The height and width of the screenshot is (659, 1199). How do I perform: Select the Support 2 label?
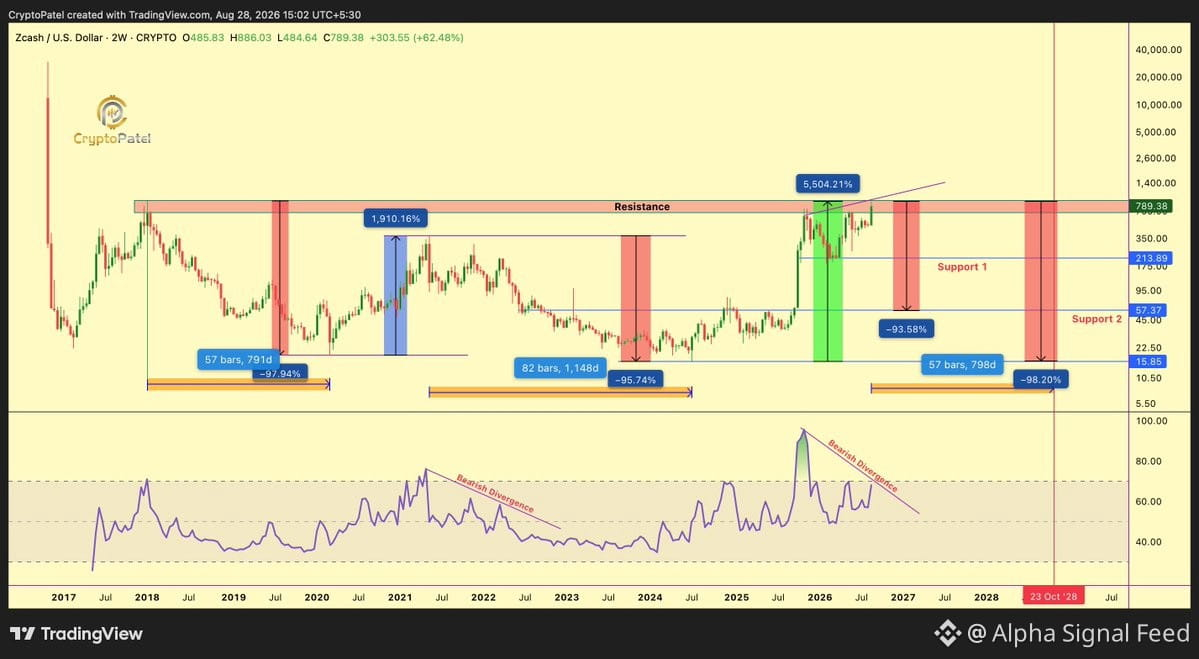tap(1097, 319)
